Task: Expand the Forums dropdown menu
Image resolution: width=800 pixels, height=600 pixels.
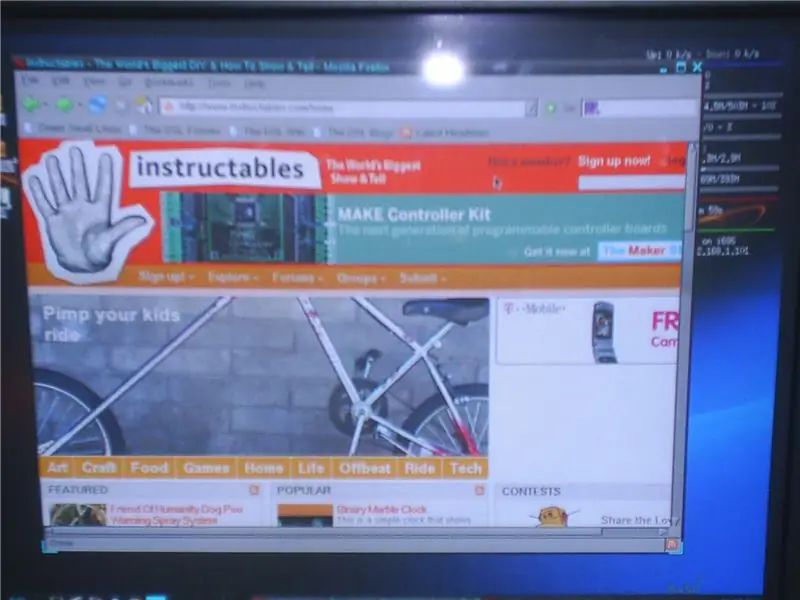Action: click(x=297, y=278)
